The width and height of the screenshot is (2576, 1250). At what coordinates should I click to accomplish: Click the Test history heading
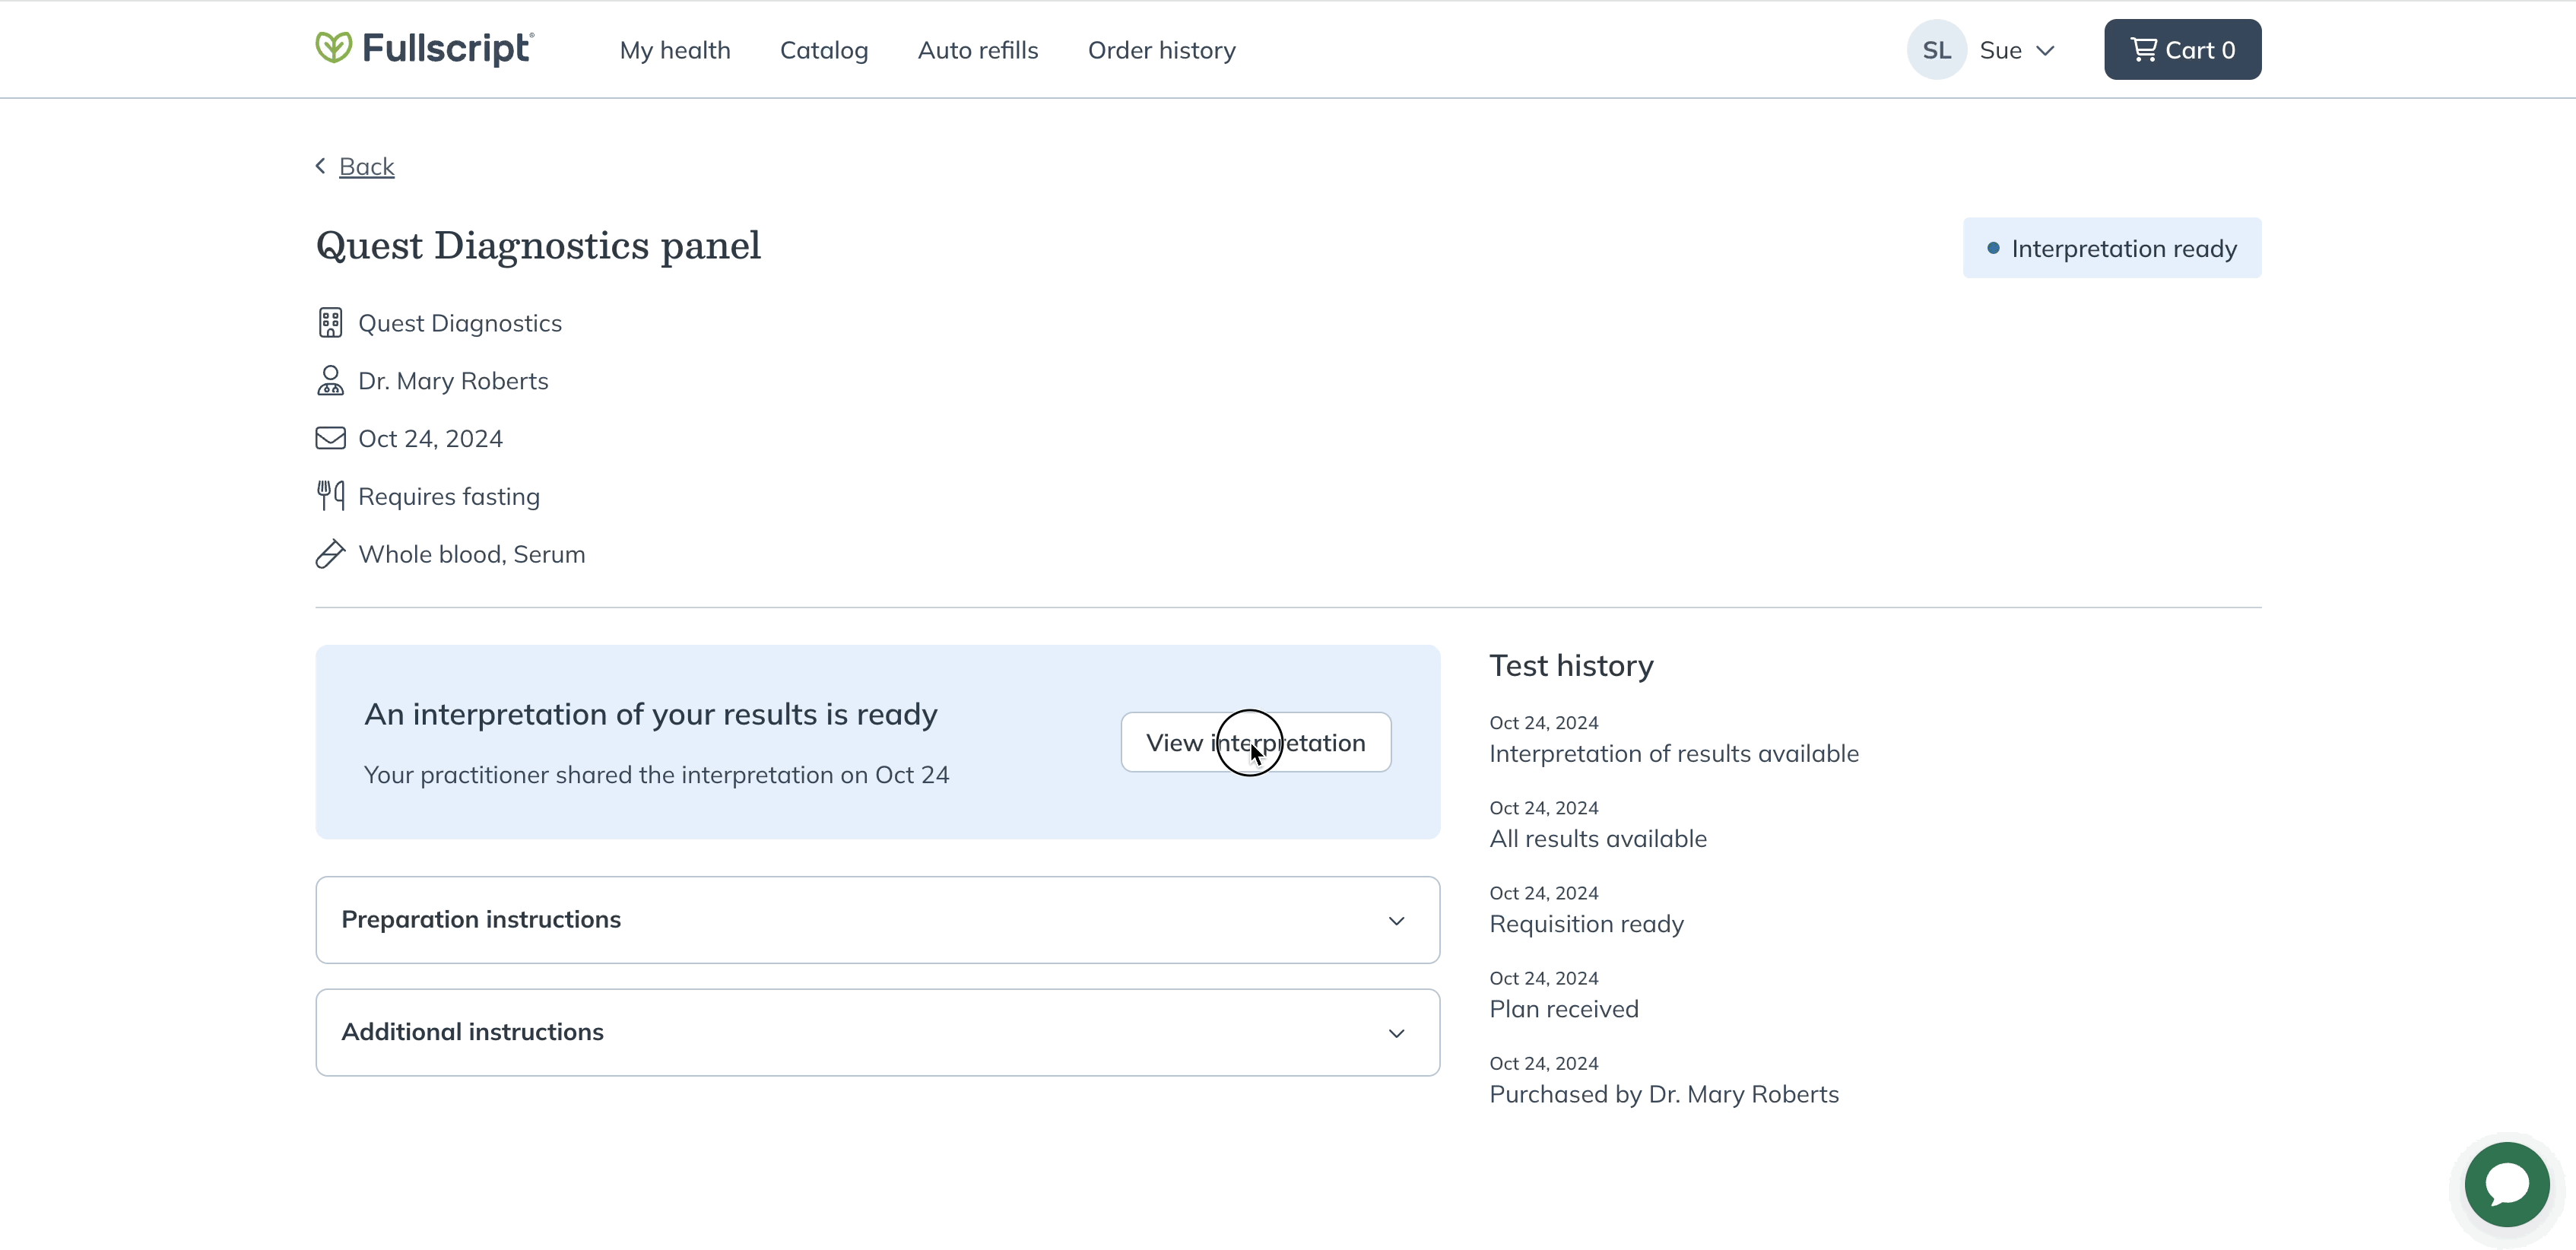(1571, 666)
